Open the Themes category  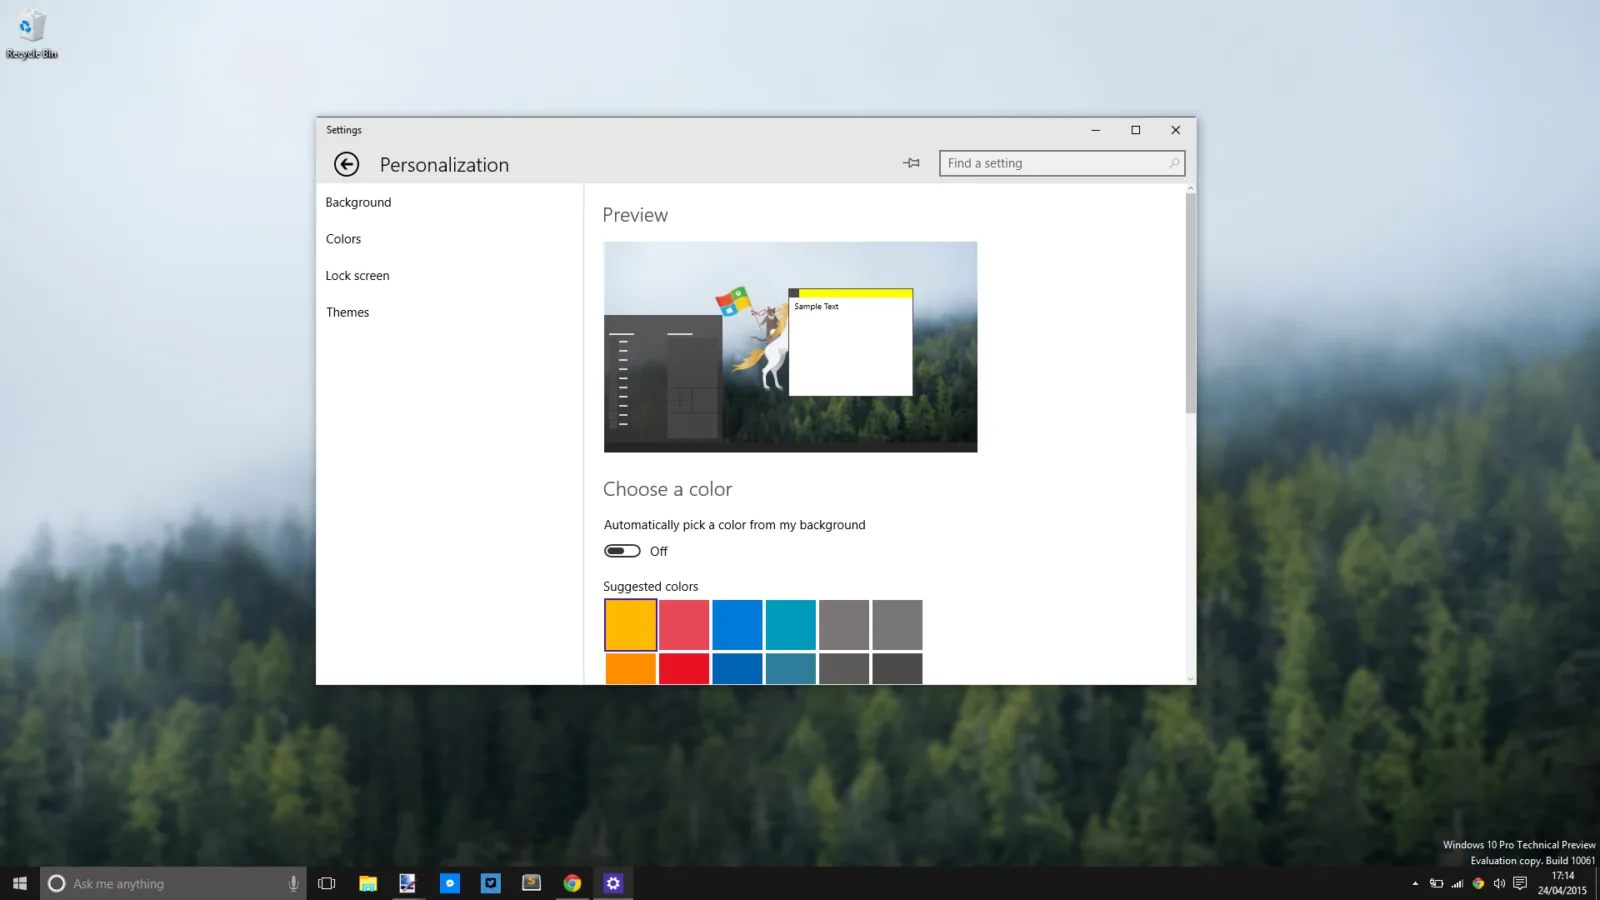tap(347, 312)
